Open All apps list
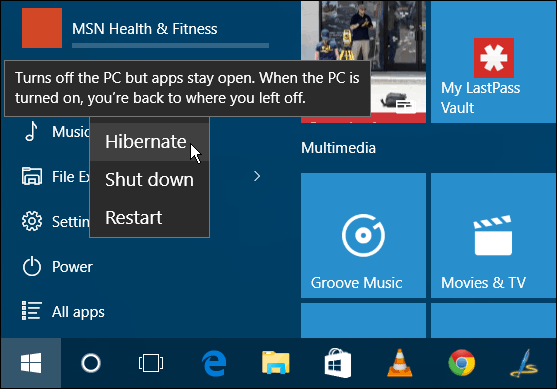The height and width of the screenshot is (389, 557). tap(63, 312)
